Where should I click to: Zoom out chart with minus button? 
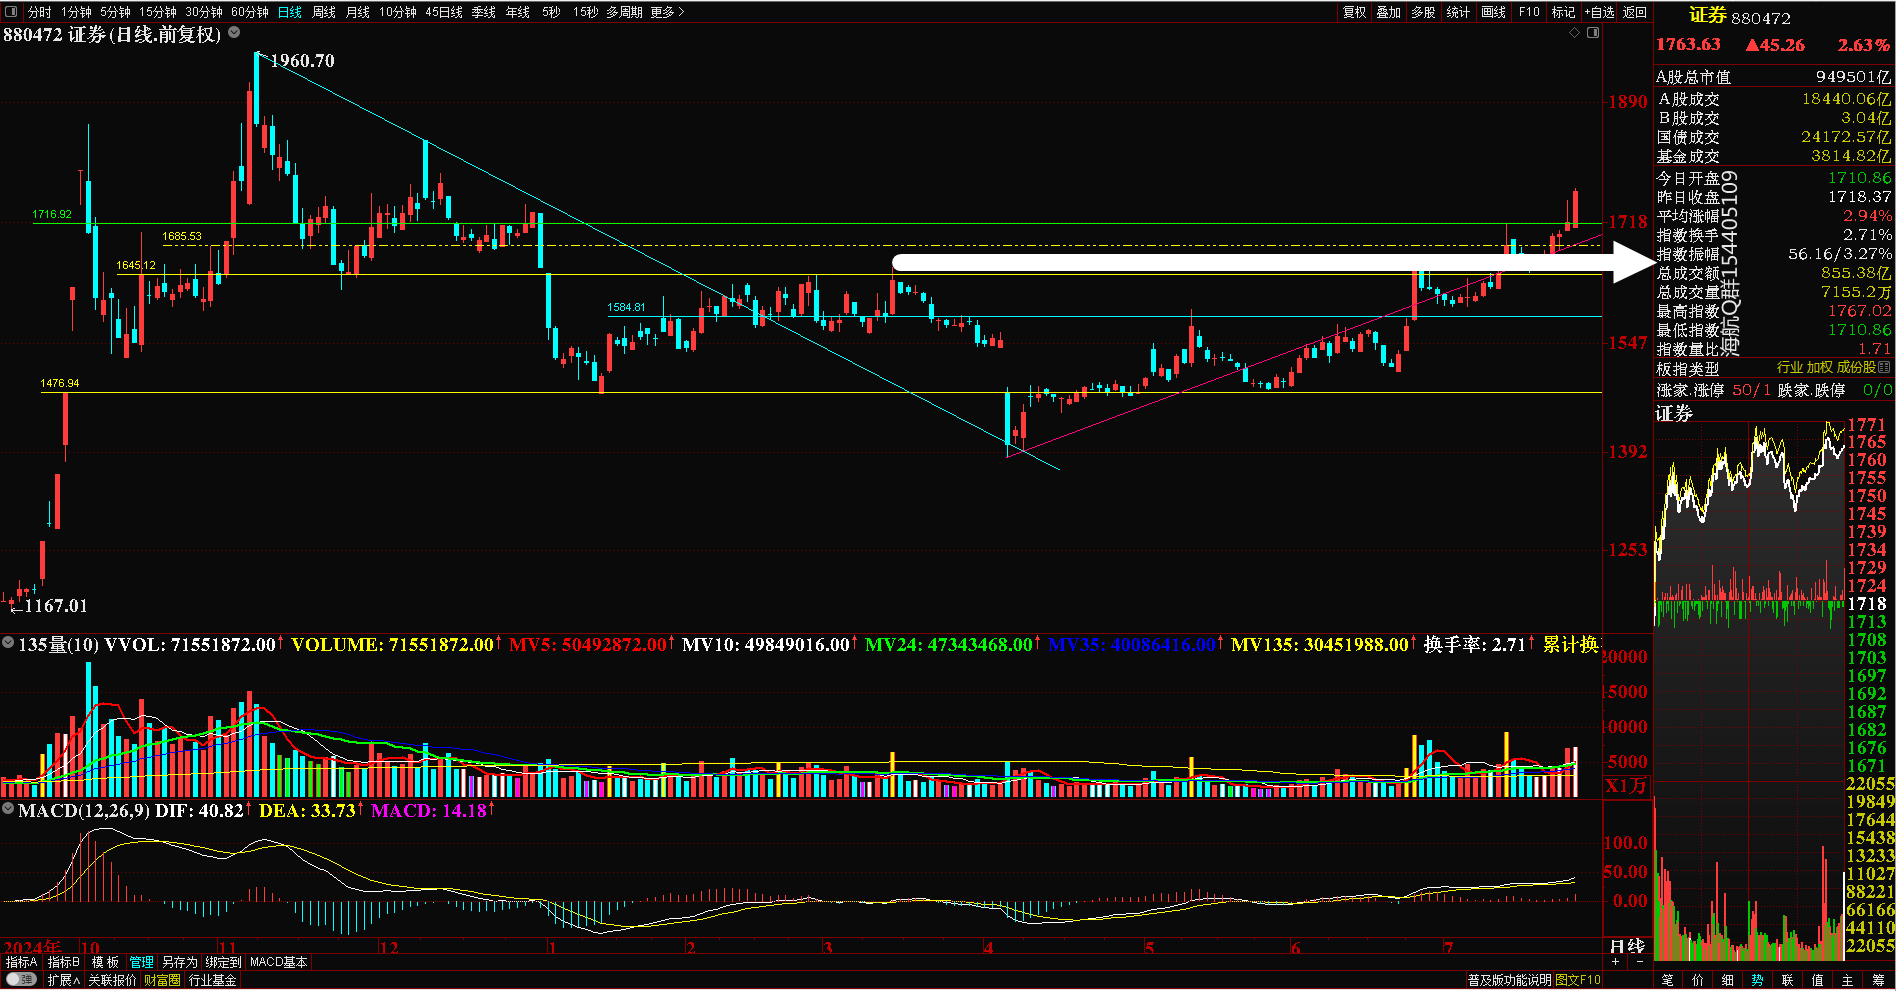point(1638,962)
